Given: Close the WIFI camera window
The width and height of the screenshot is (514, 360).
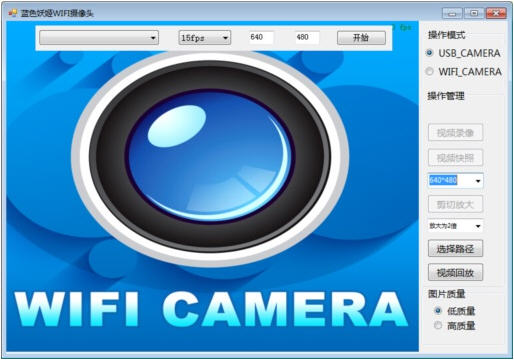Looking at the screenshot, I should [496, 13].
